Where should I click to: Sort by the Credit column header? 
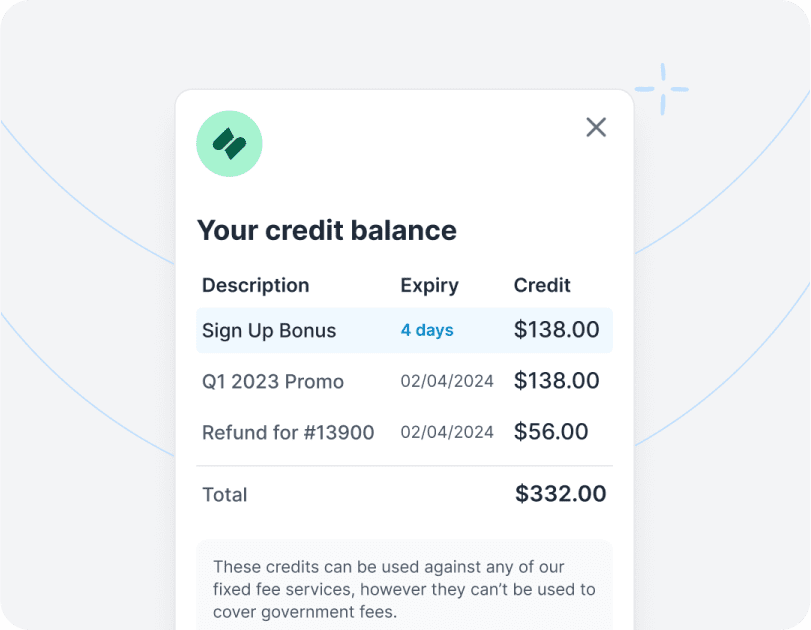[x=541, y=285]
